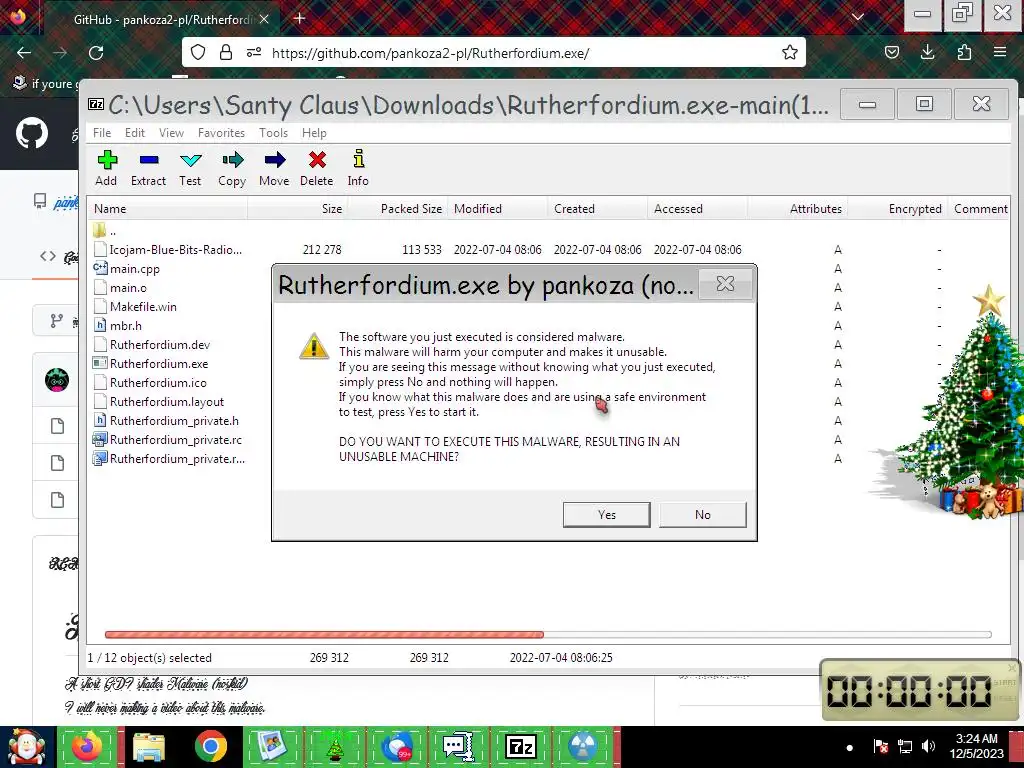Click Yes in the malware warning dialog
1024x768 pixels.
click(x=607, y=515)
